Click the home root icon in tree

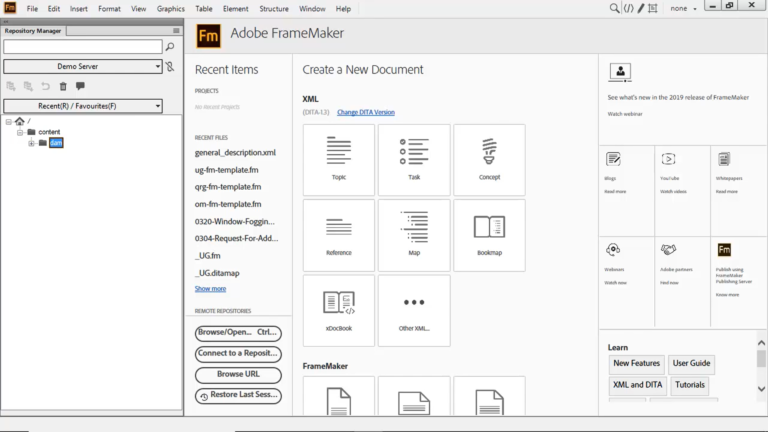[x=20, y=121]
